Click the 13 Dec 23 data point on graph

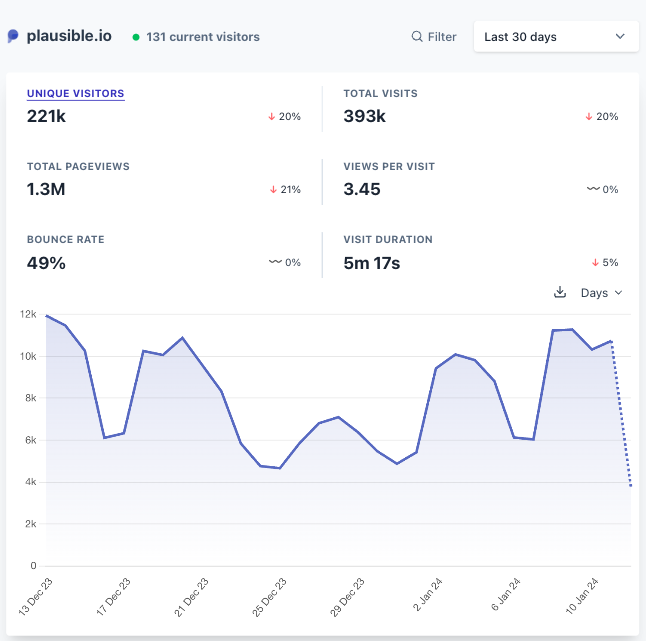click(46, 316)
